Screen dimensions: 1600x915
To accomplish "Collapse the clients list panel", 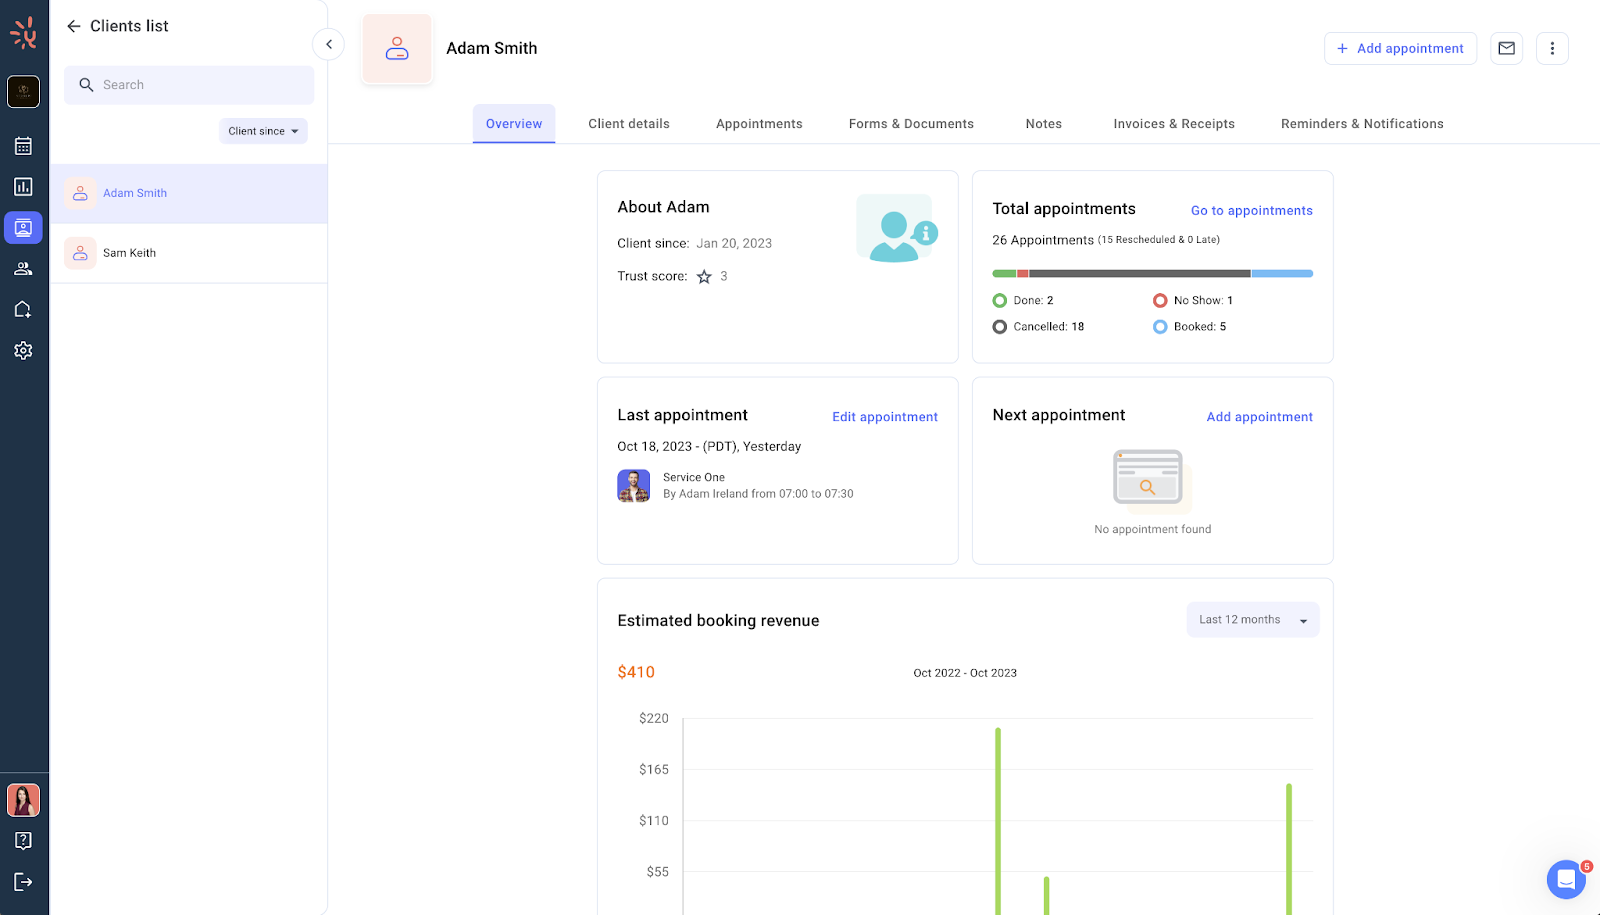I will [329, 44].
